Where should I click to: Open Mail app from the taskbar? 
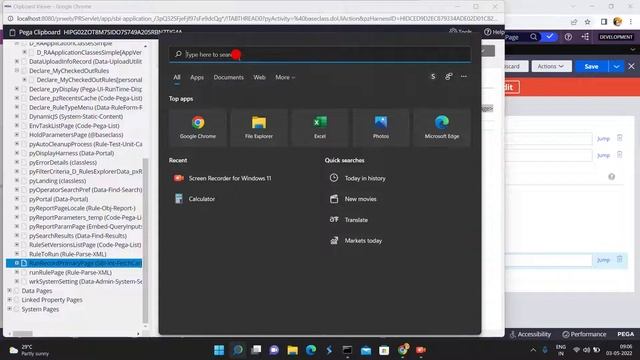[366, 350]
